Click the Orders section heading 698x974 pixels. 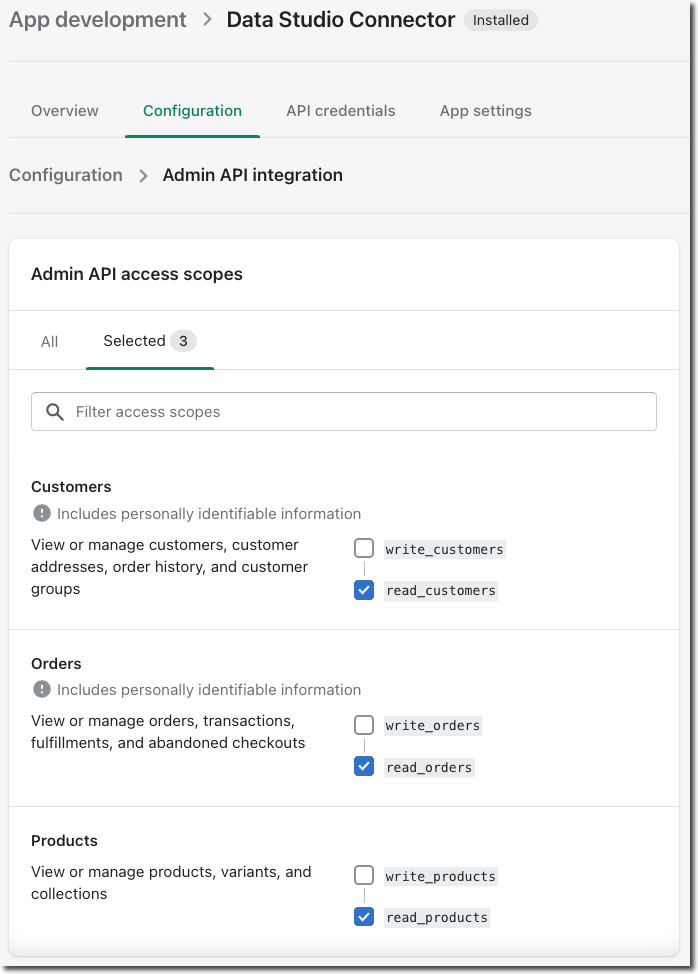(57, 663)
